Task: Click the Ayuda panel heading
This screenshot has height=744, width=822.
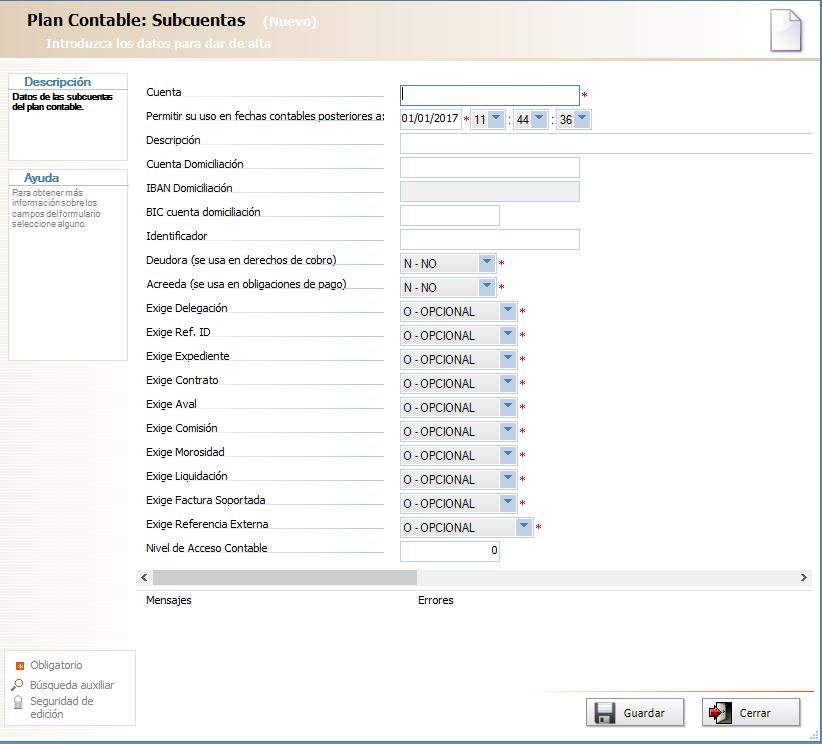Action: point(41,178)
